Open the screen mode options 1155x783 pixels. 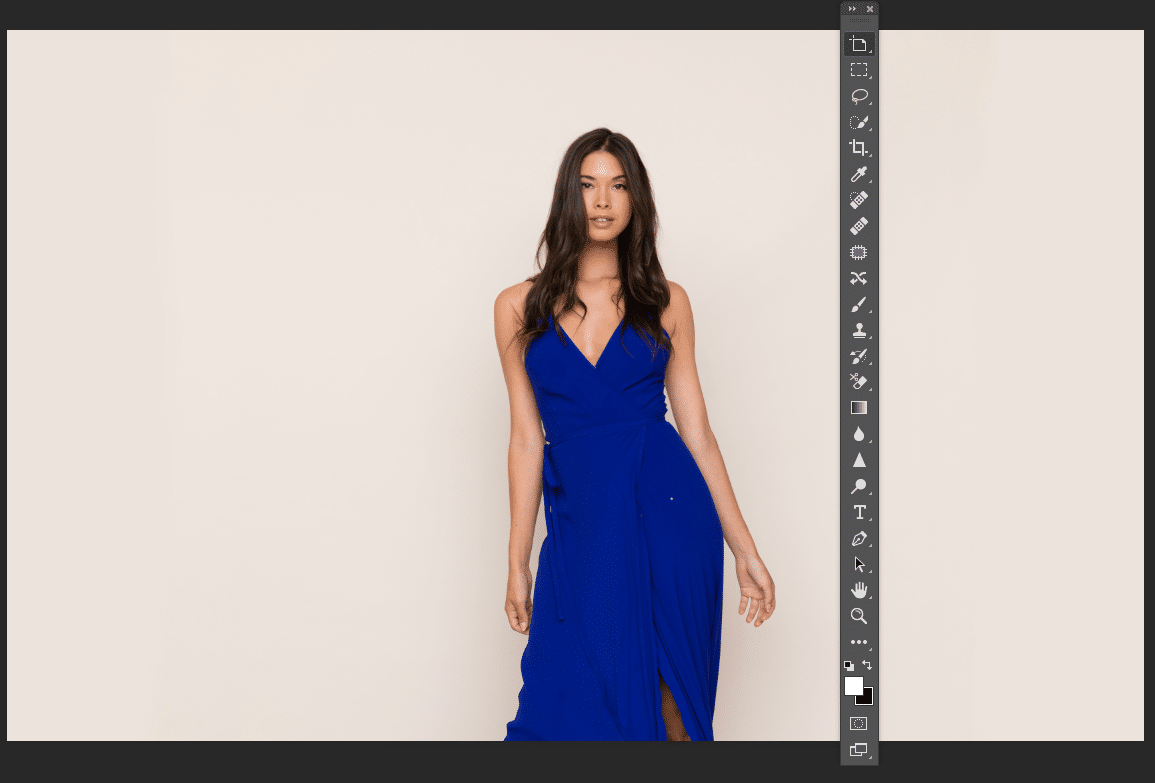858,747
